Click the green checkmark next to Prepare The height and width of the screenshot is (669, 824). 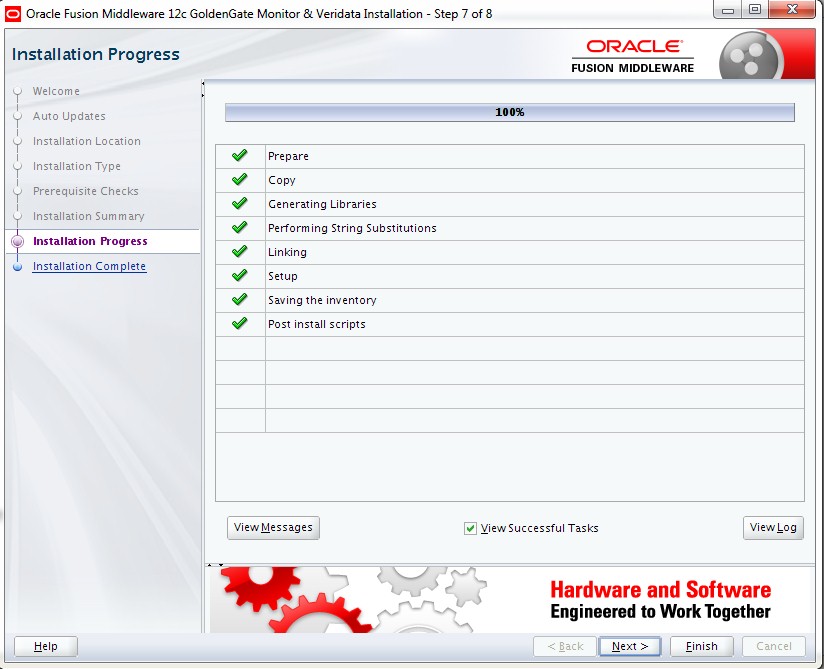coord(240,156)
